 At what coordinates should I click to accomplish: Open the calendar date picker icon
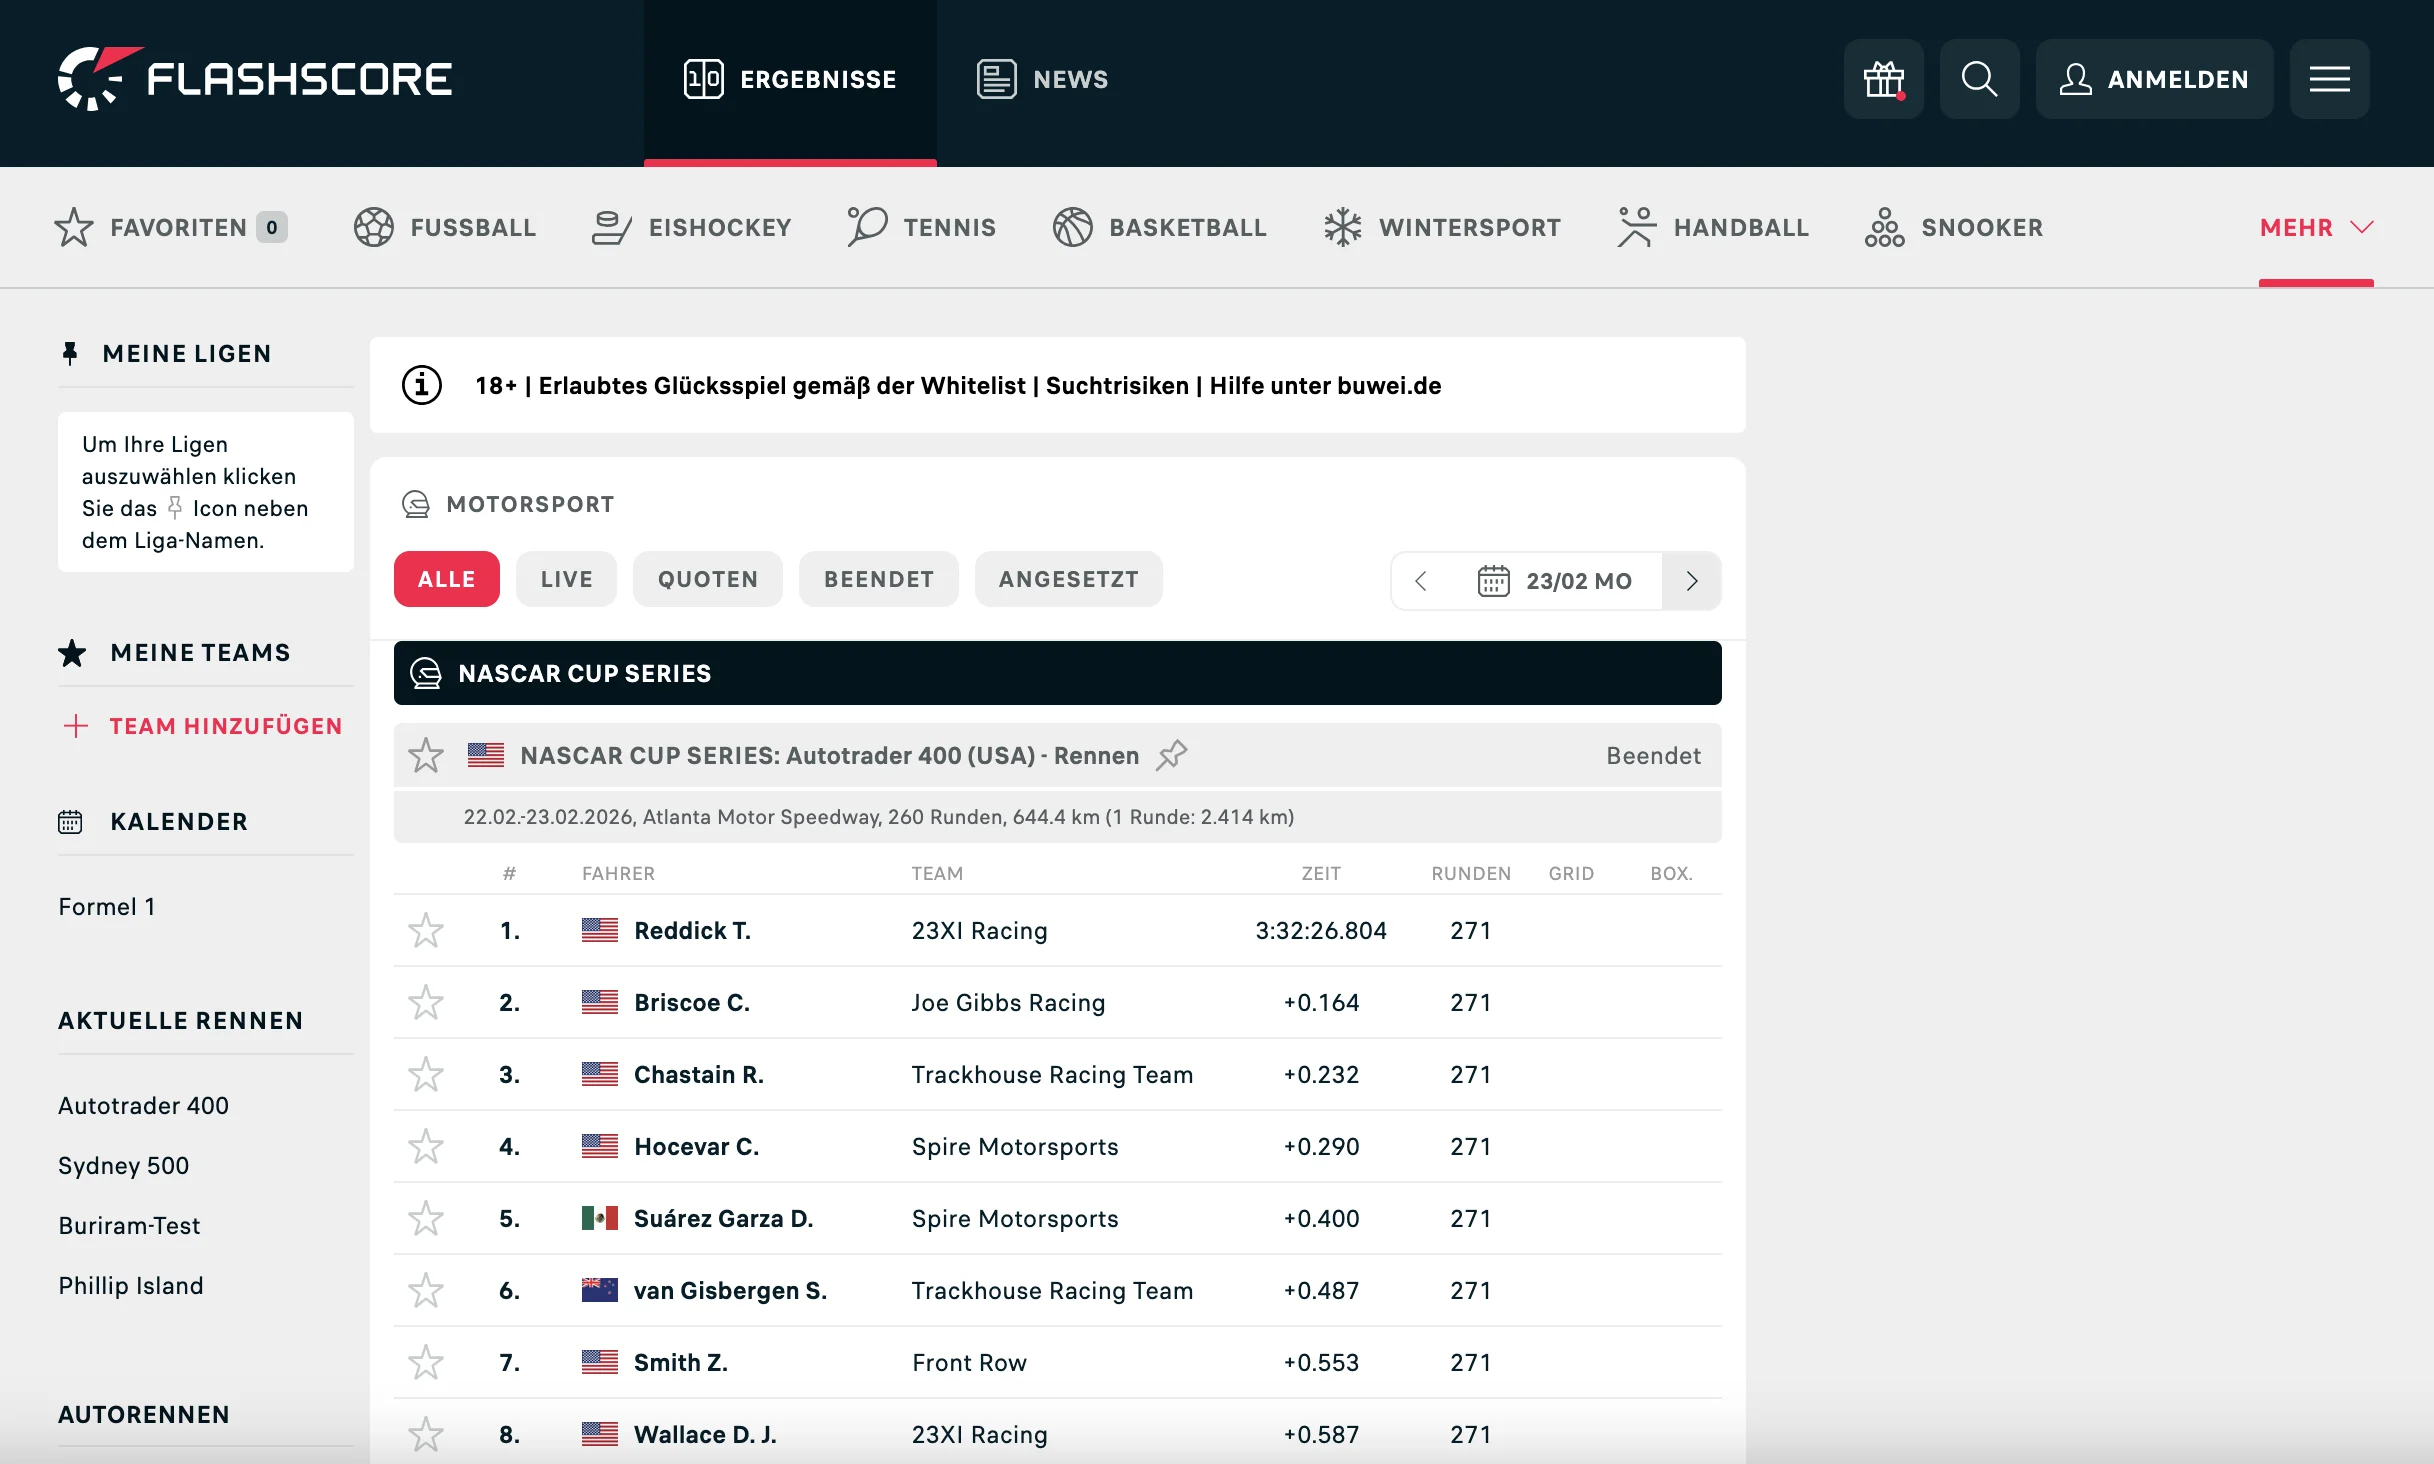point(1493,581)
